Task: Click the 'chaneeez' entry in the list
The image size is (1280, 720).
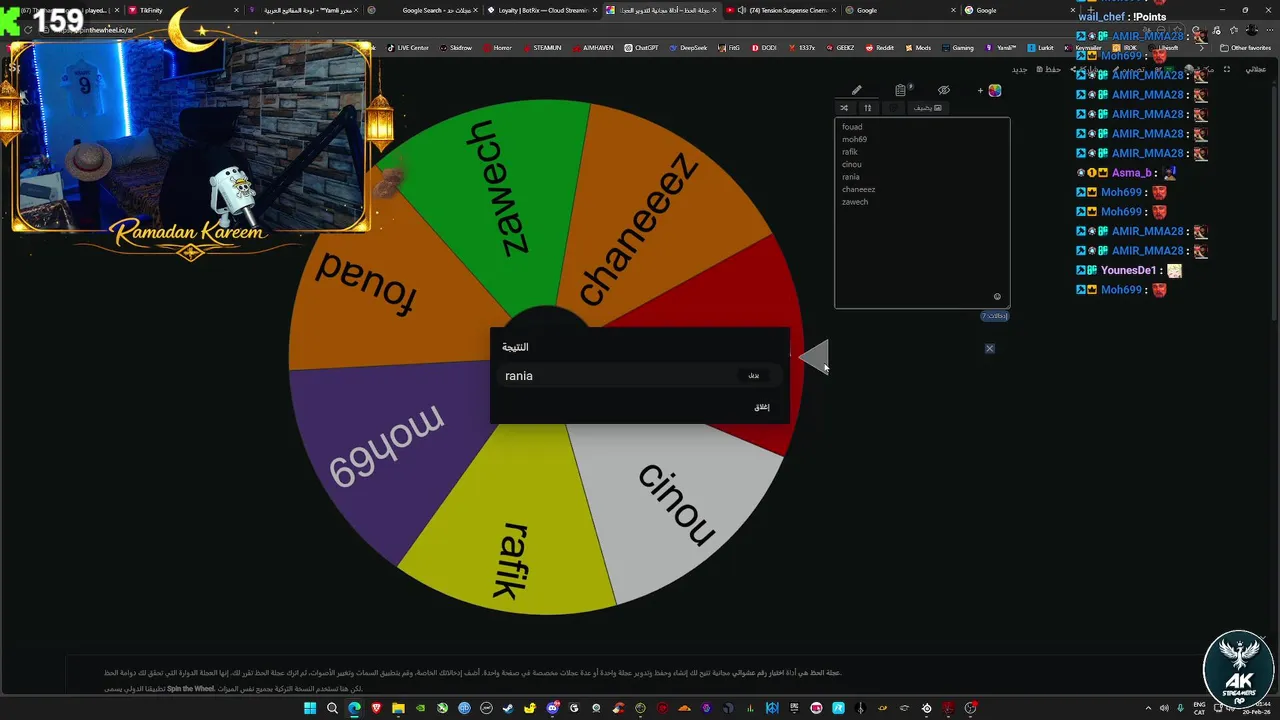Action: [858, 189]
